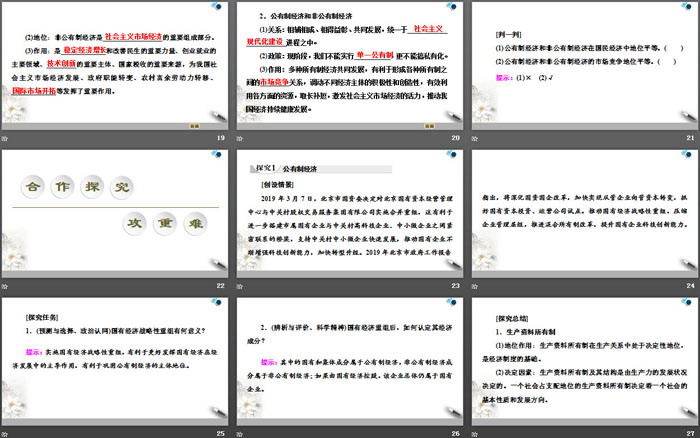700x438 pixels.
Task: Select the 合作探究 section title slide
Action: [x=116, y=211]
